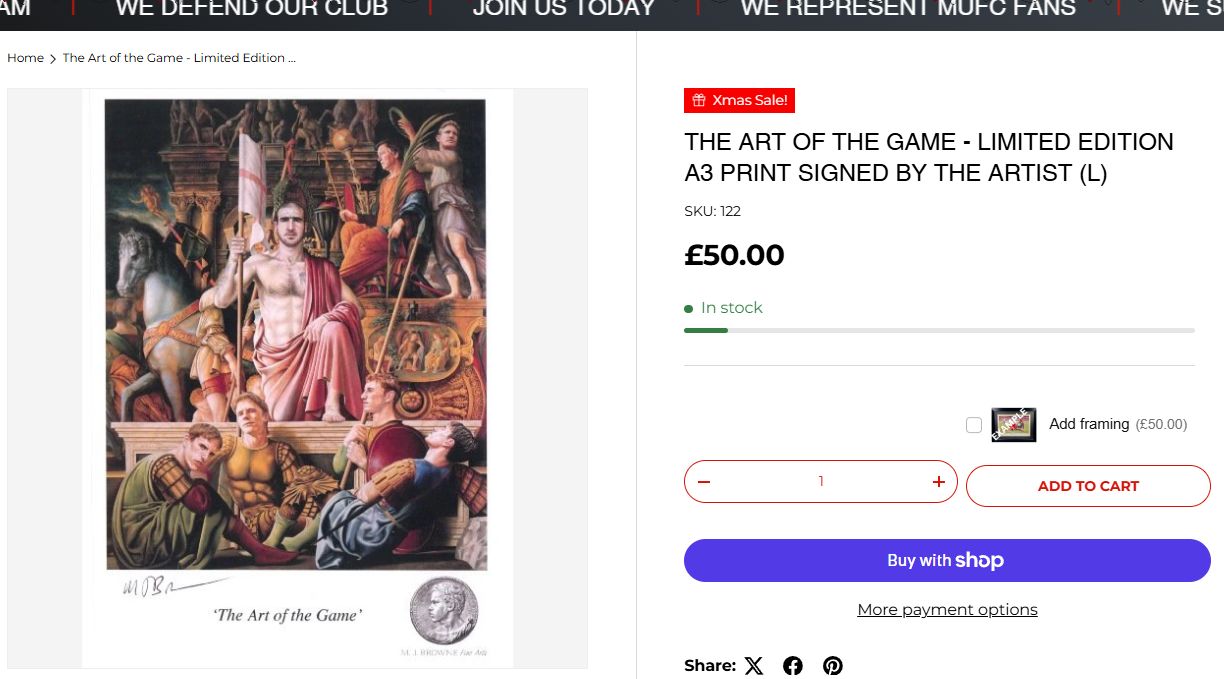Image resolution: width=1224 pixels, height=679 pixels.
Task: Click Buy with Shop button
Action: coord(947,561)
